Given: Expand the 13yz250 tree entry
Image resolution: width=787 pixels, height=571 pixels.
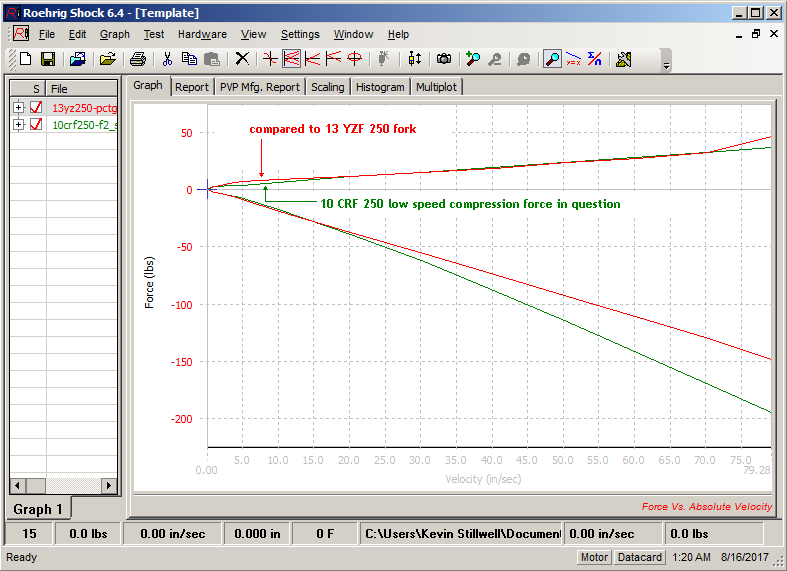Looking at the screenshot, I should 18,107.
